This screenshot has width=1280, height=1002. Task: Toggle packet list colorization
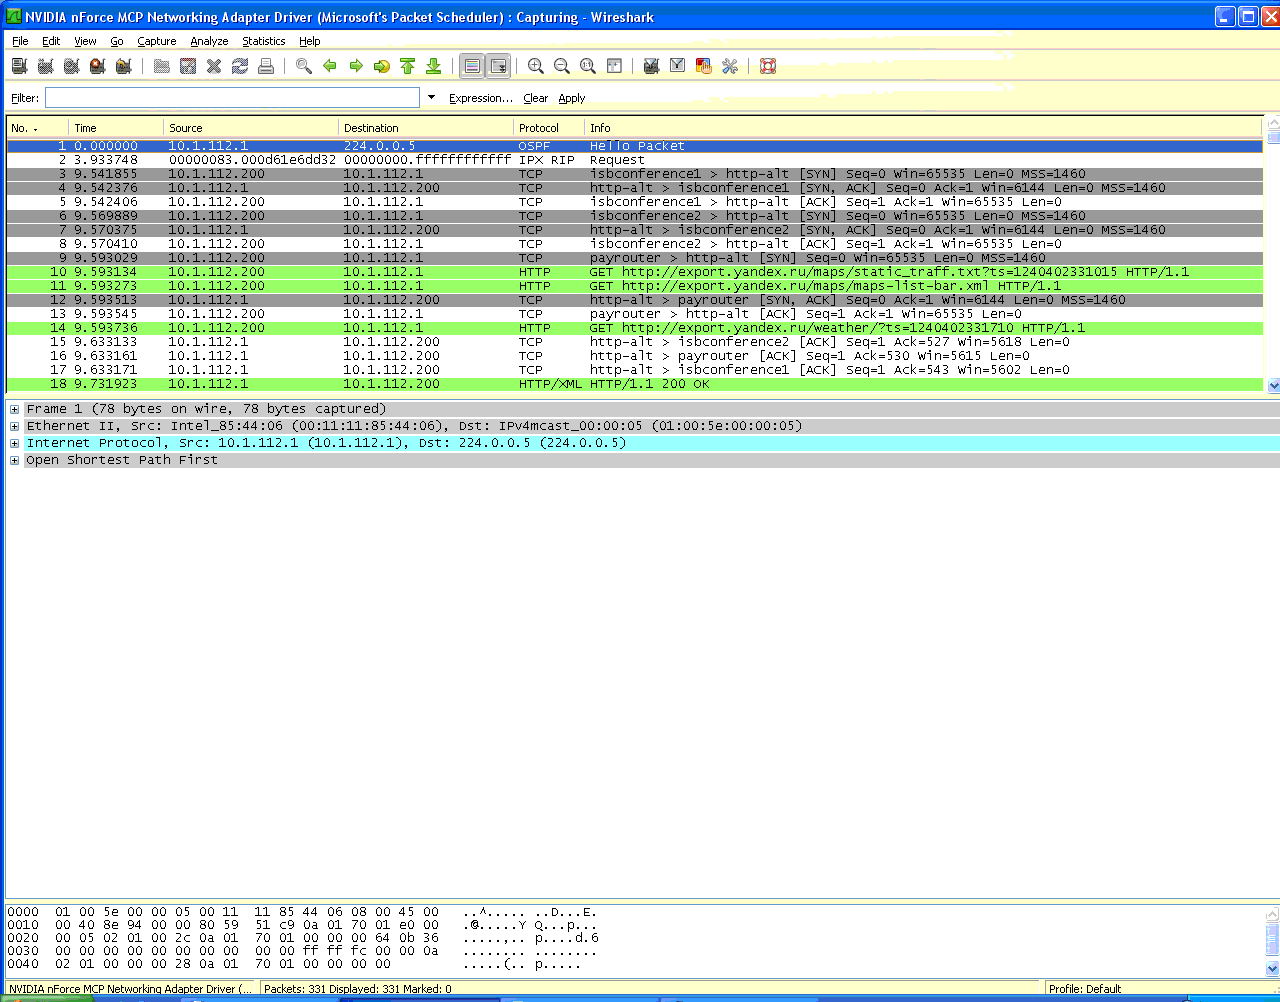tap(472, 66)
